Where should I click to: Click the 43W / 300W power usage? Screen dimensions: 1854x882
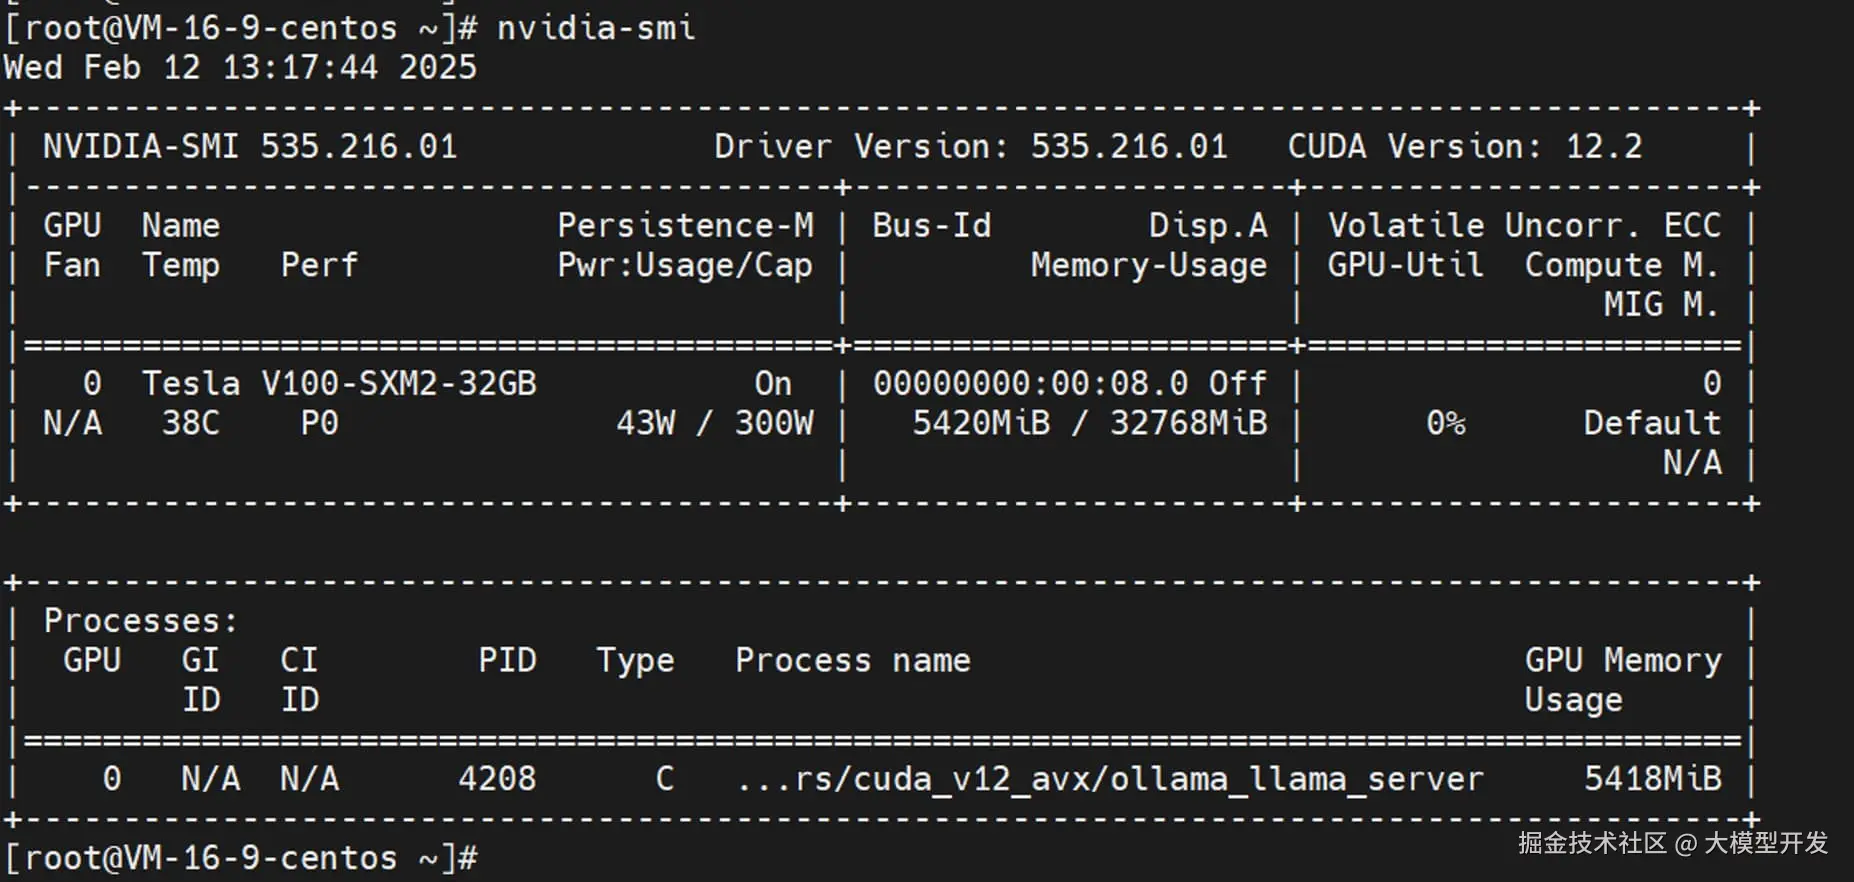pos(714,423)
